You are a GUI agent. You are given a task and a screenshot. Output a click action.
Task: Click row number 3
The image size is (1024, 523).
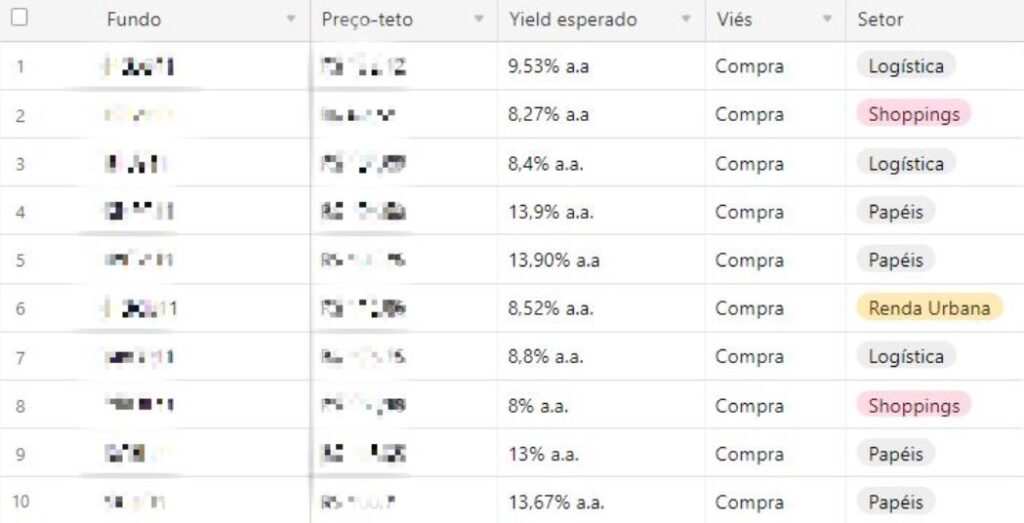(20, 163)
